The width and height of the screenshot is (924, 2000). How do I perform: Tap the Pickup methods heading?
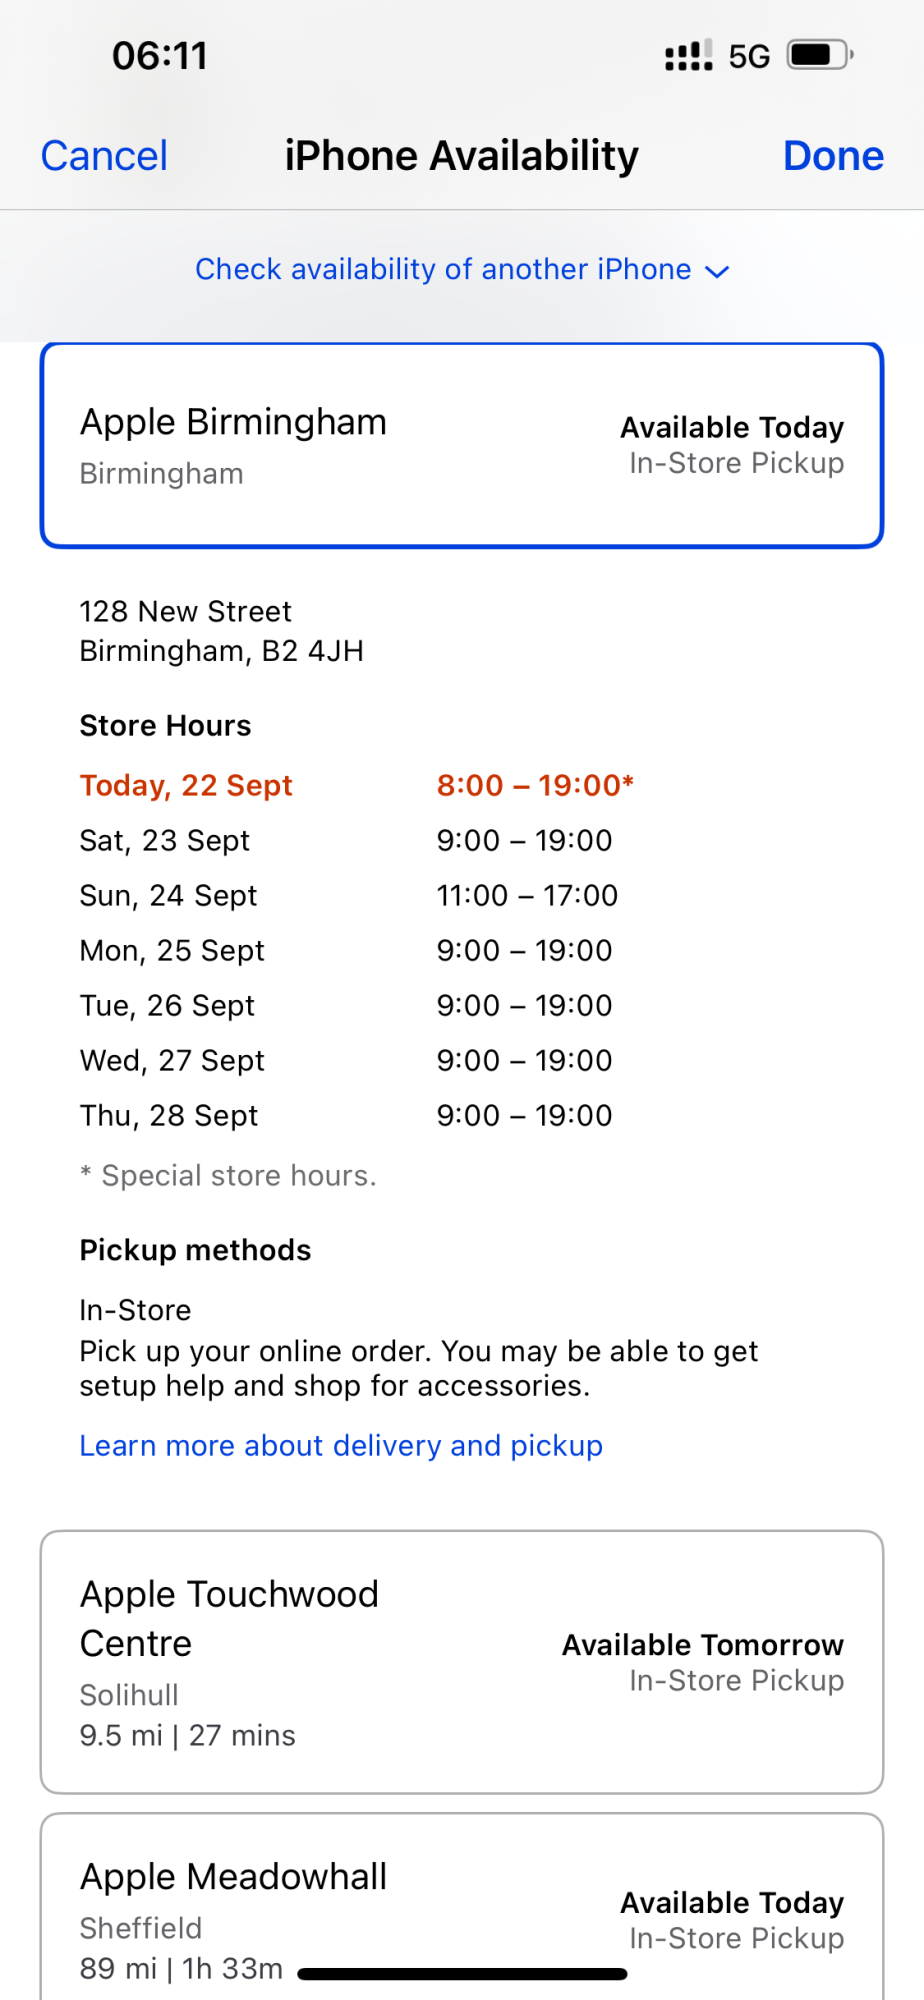(195, 1250)
